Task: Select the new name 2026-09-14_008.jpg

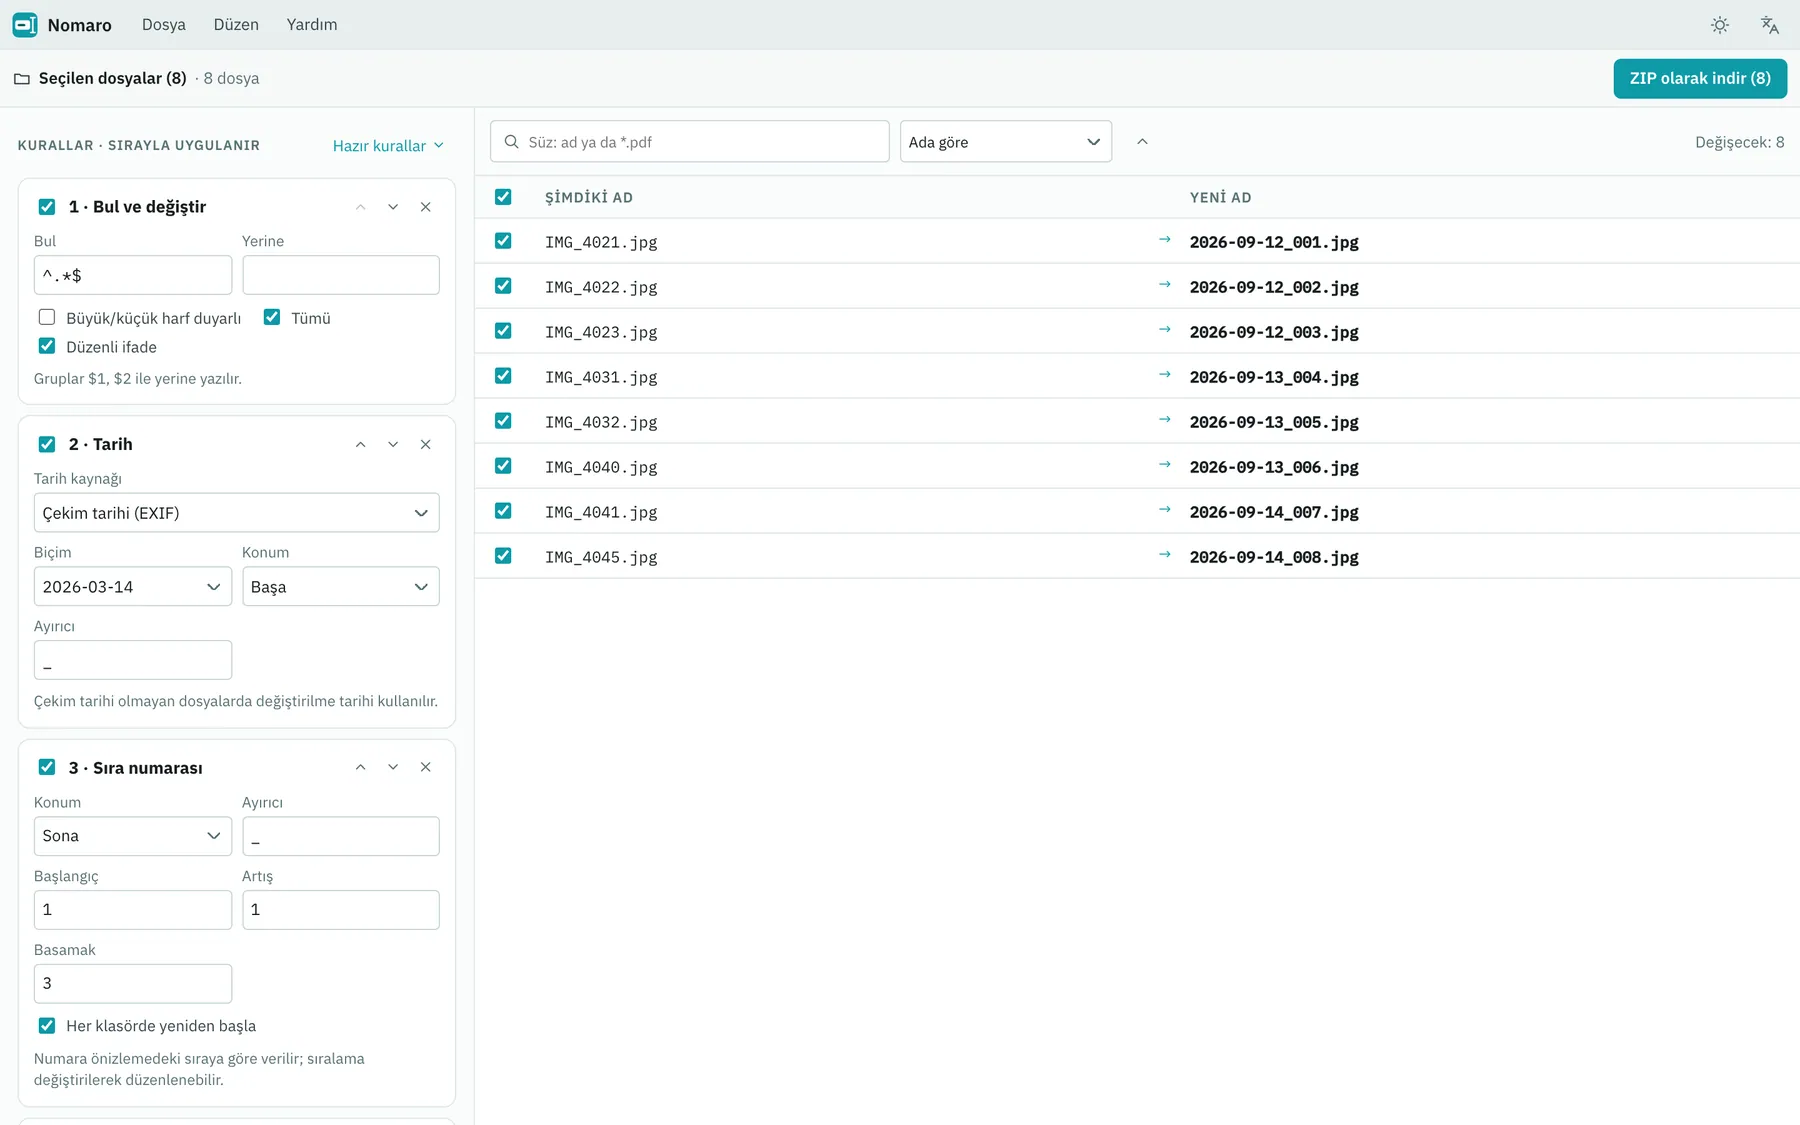Action: (1274, 557)
